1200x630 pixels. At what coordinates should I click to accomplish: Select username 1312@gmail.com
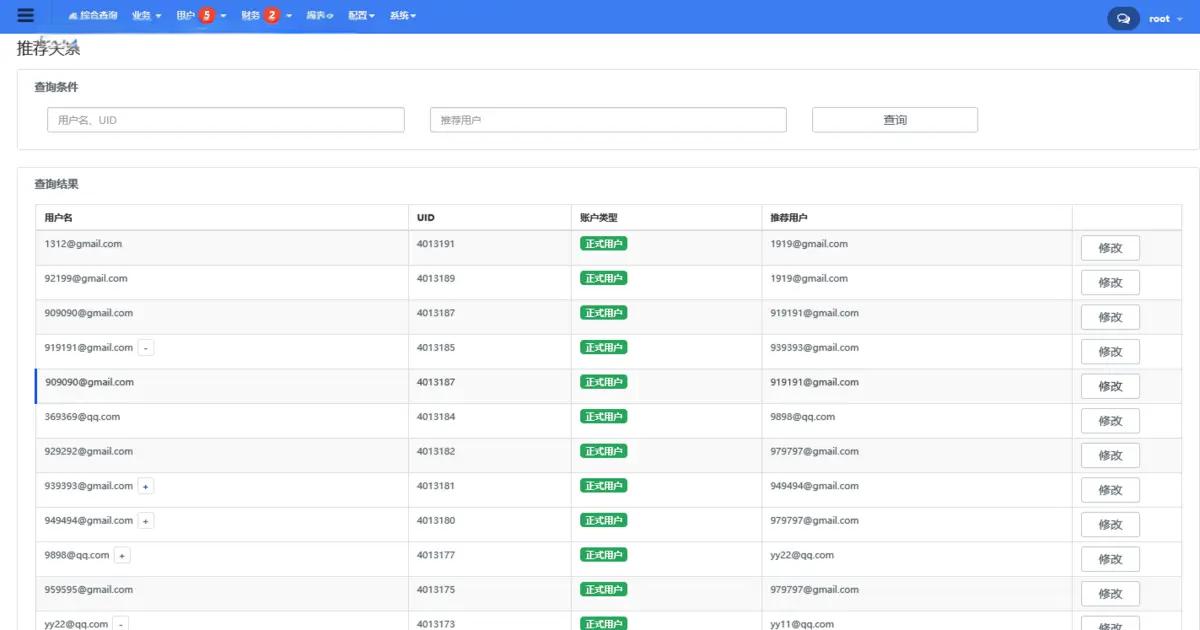(83, 244)
